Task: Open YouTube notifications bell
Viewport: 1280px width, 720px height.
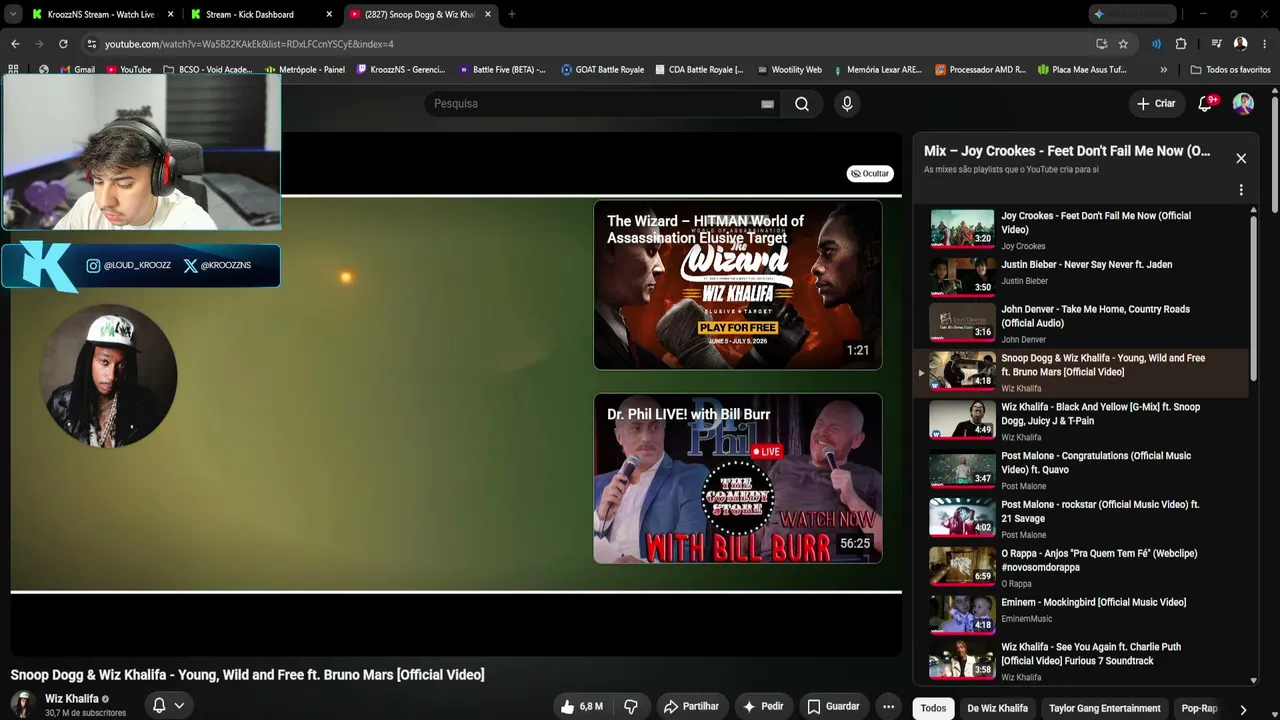Action: pyautogui.click(x=1206, y=104)
